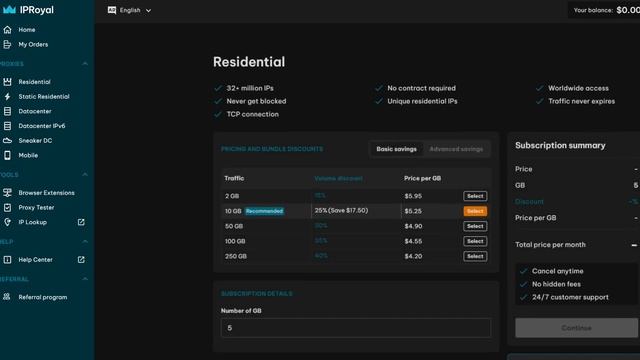
Task: Click the Volume discount column header
Action: (338, 178)
